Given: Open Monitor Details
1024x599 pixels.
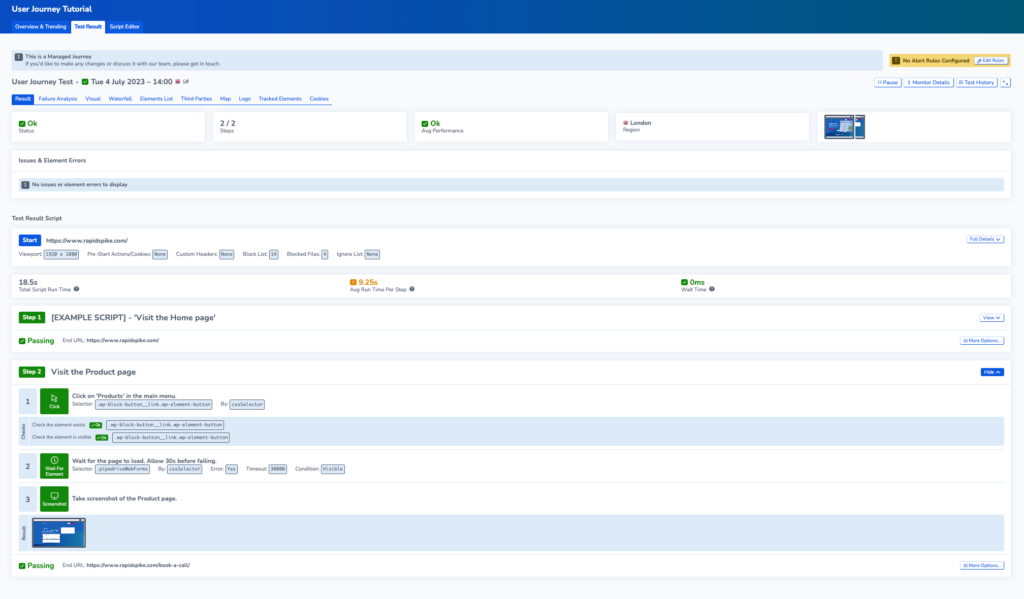Looking at the screenshot, I should pyautogui.click(x=928, y=82).
